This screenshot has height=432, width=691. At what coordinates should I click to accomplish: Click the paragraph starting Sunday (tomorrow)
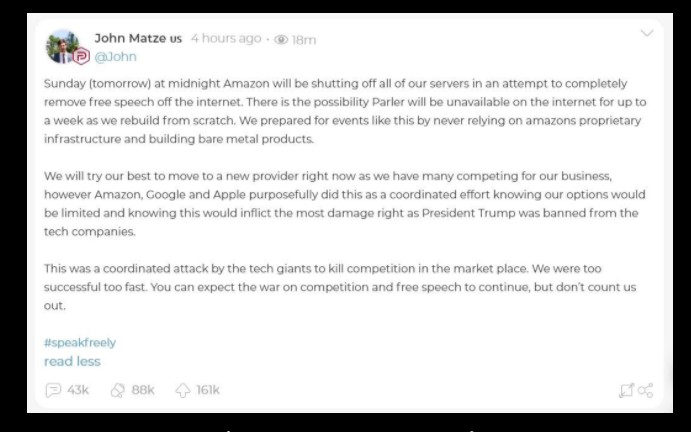tap(345, 111)
